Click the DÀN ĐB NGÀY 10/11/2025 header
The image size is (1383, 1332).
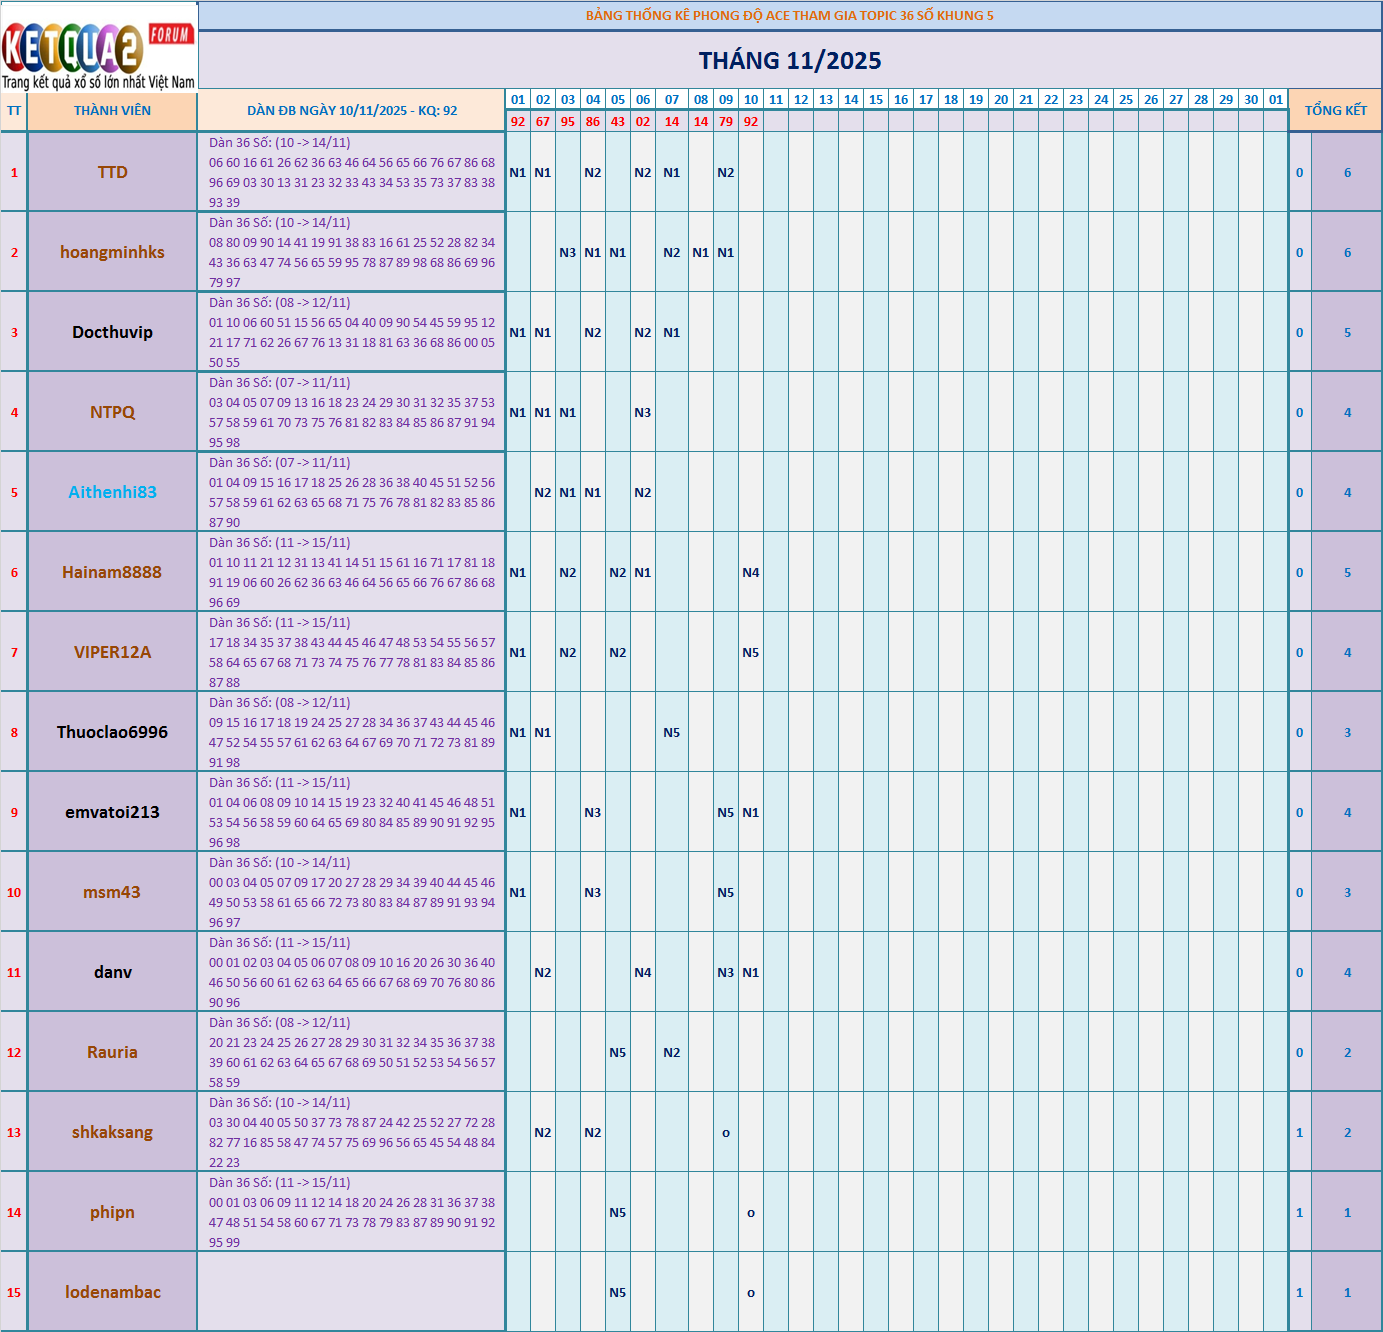coord(352,110)
